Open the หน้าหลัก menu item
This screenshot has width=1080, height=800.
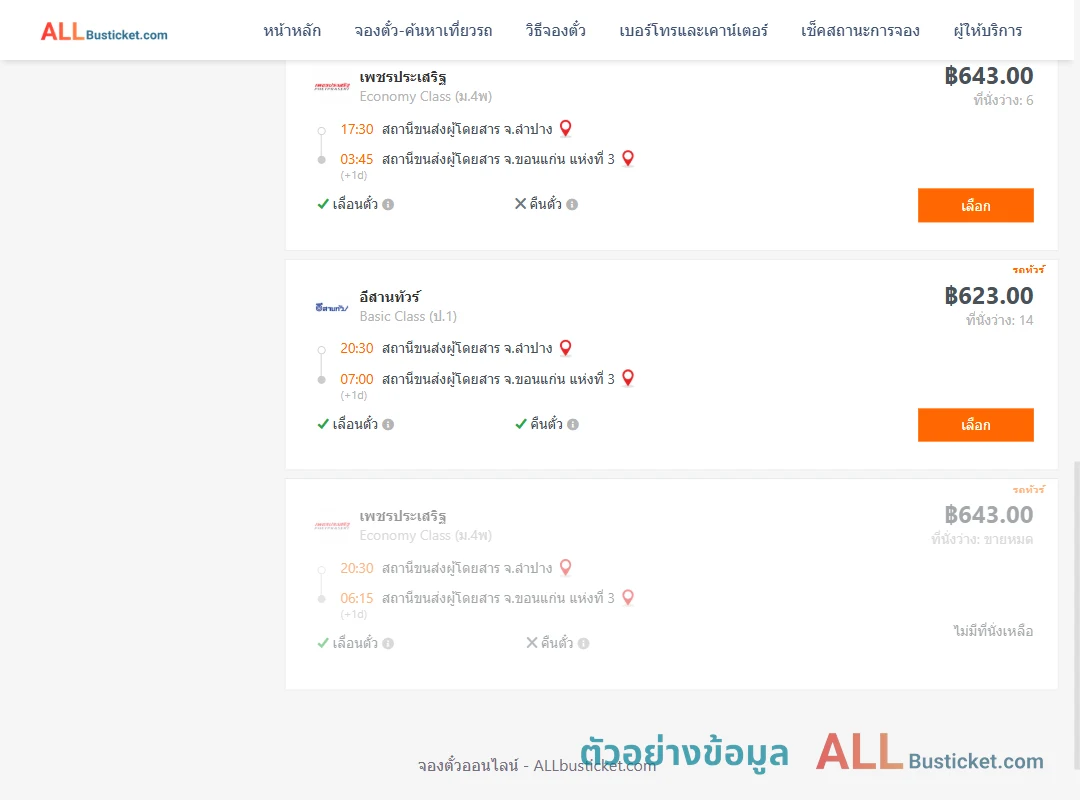(x=292, y=30)
